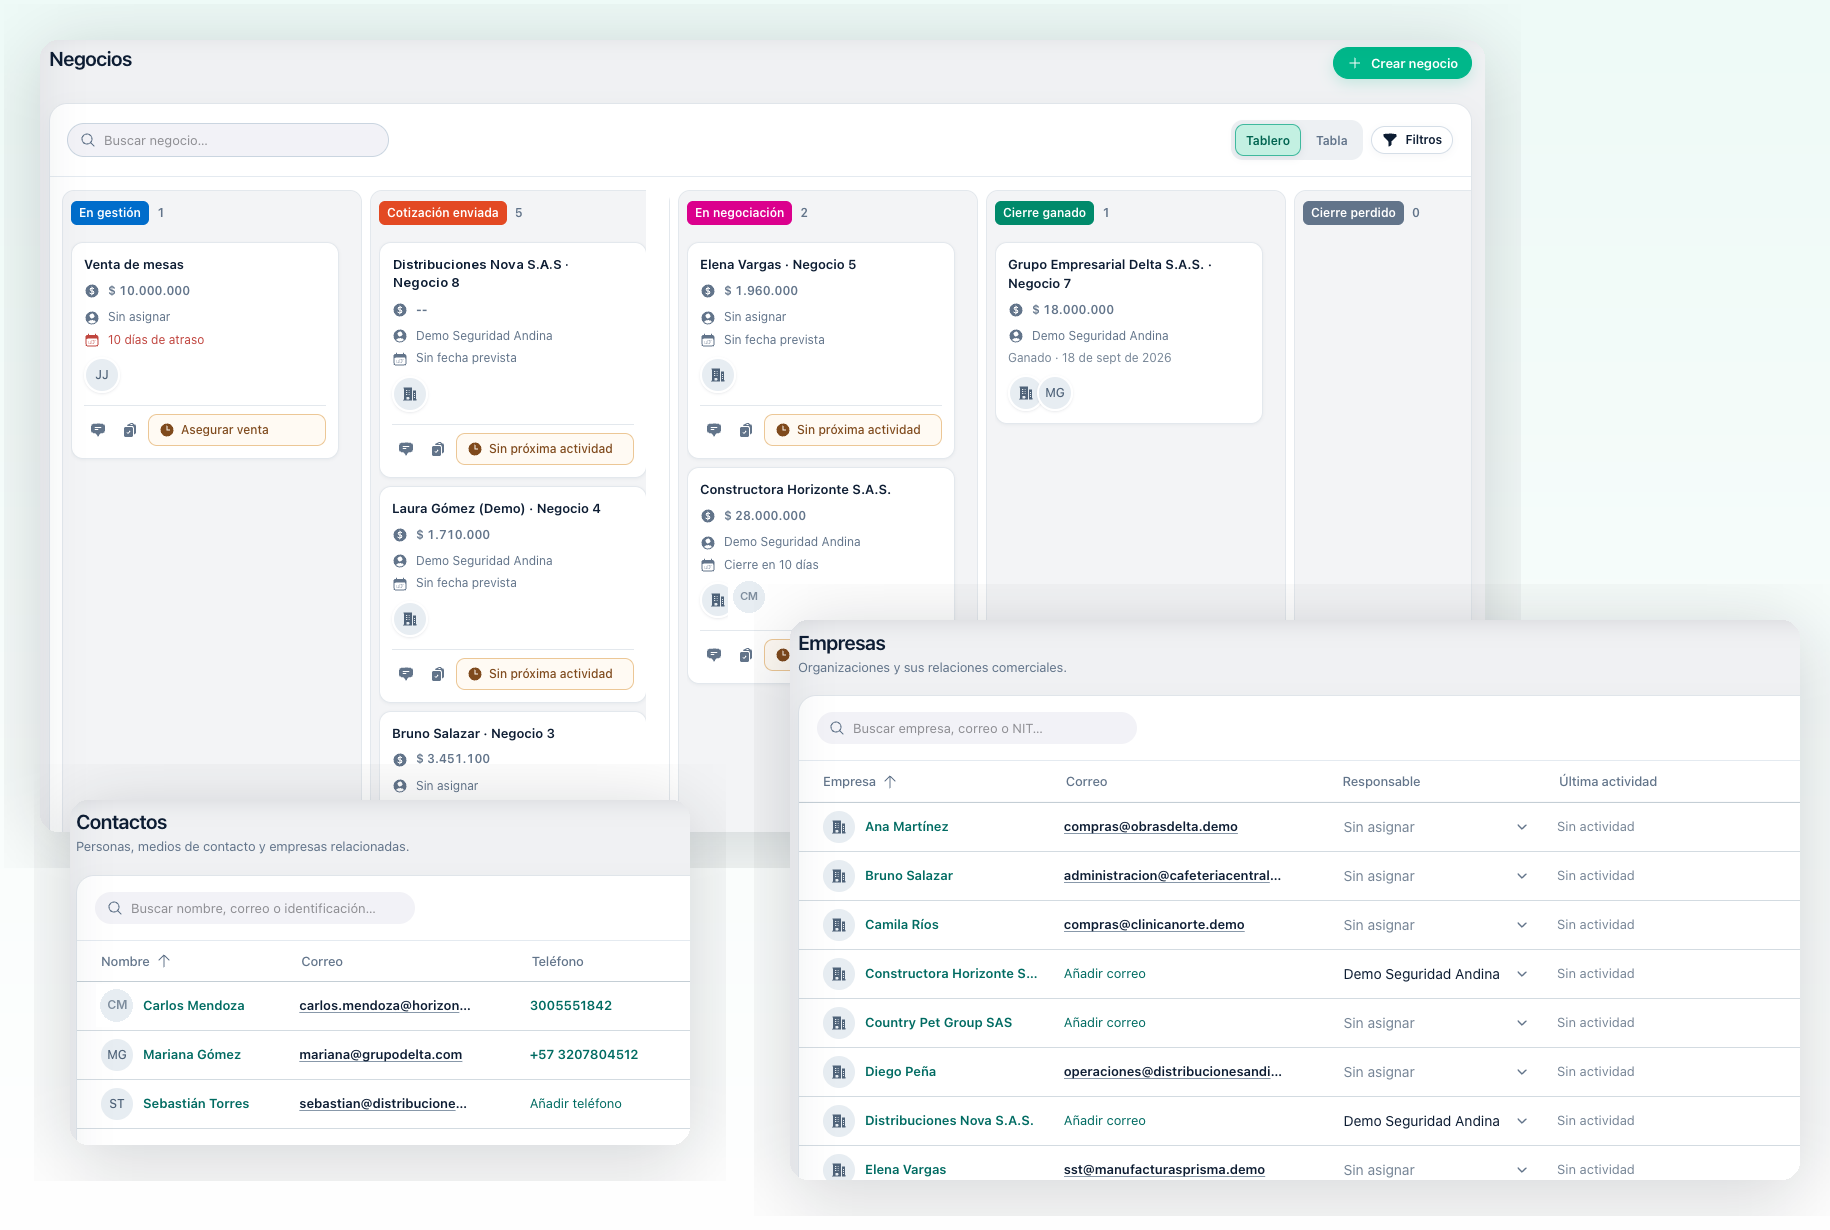Click the Buscar nombre contacts search field
The image size is (1830, 1230).
point(255,908)
